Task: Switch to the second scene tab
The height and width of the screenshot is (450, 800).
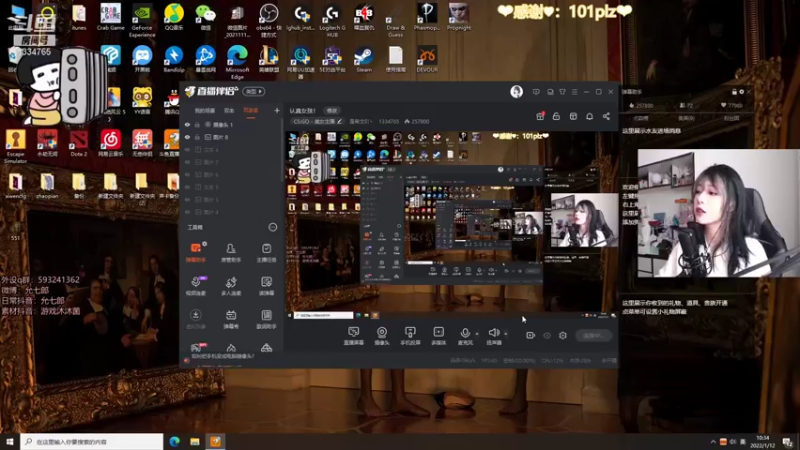Action: point(229,111)
